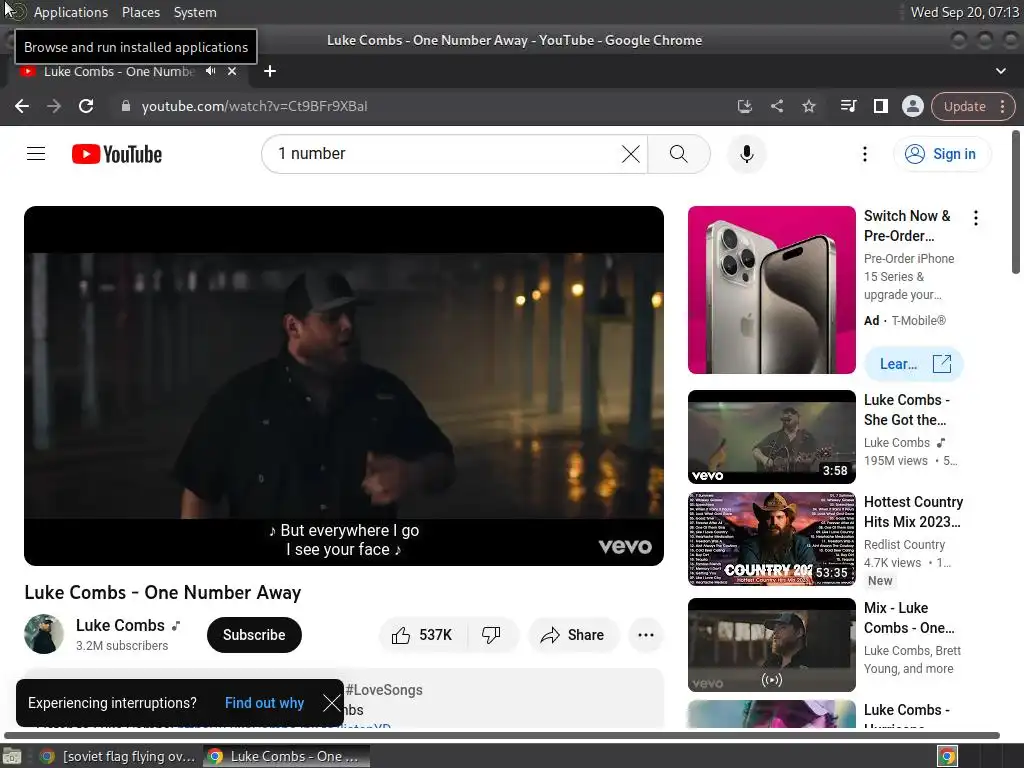Screen dimensions: 1024x768
Task: Share the One Number Away video
Action: coord(573,635)
